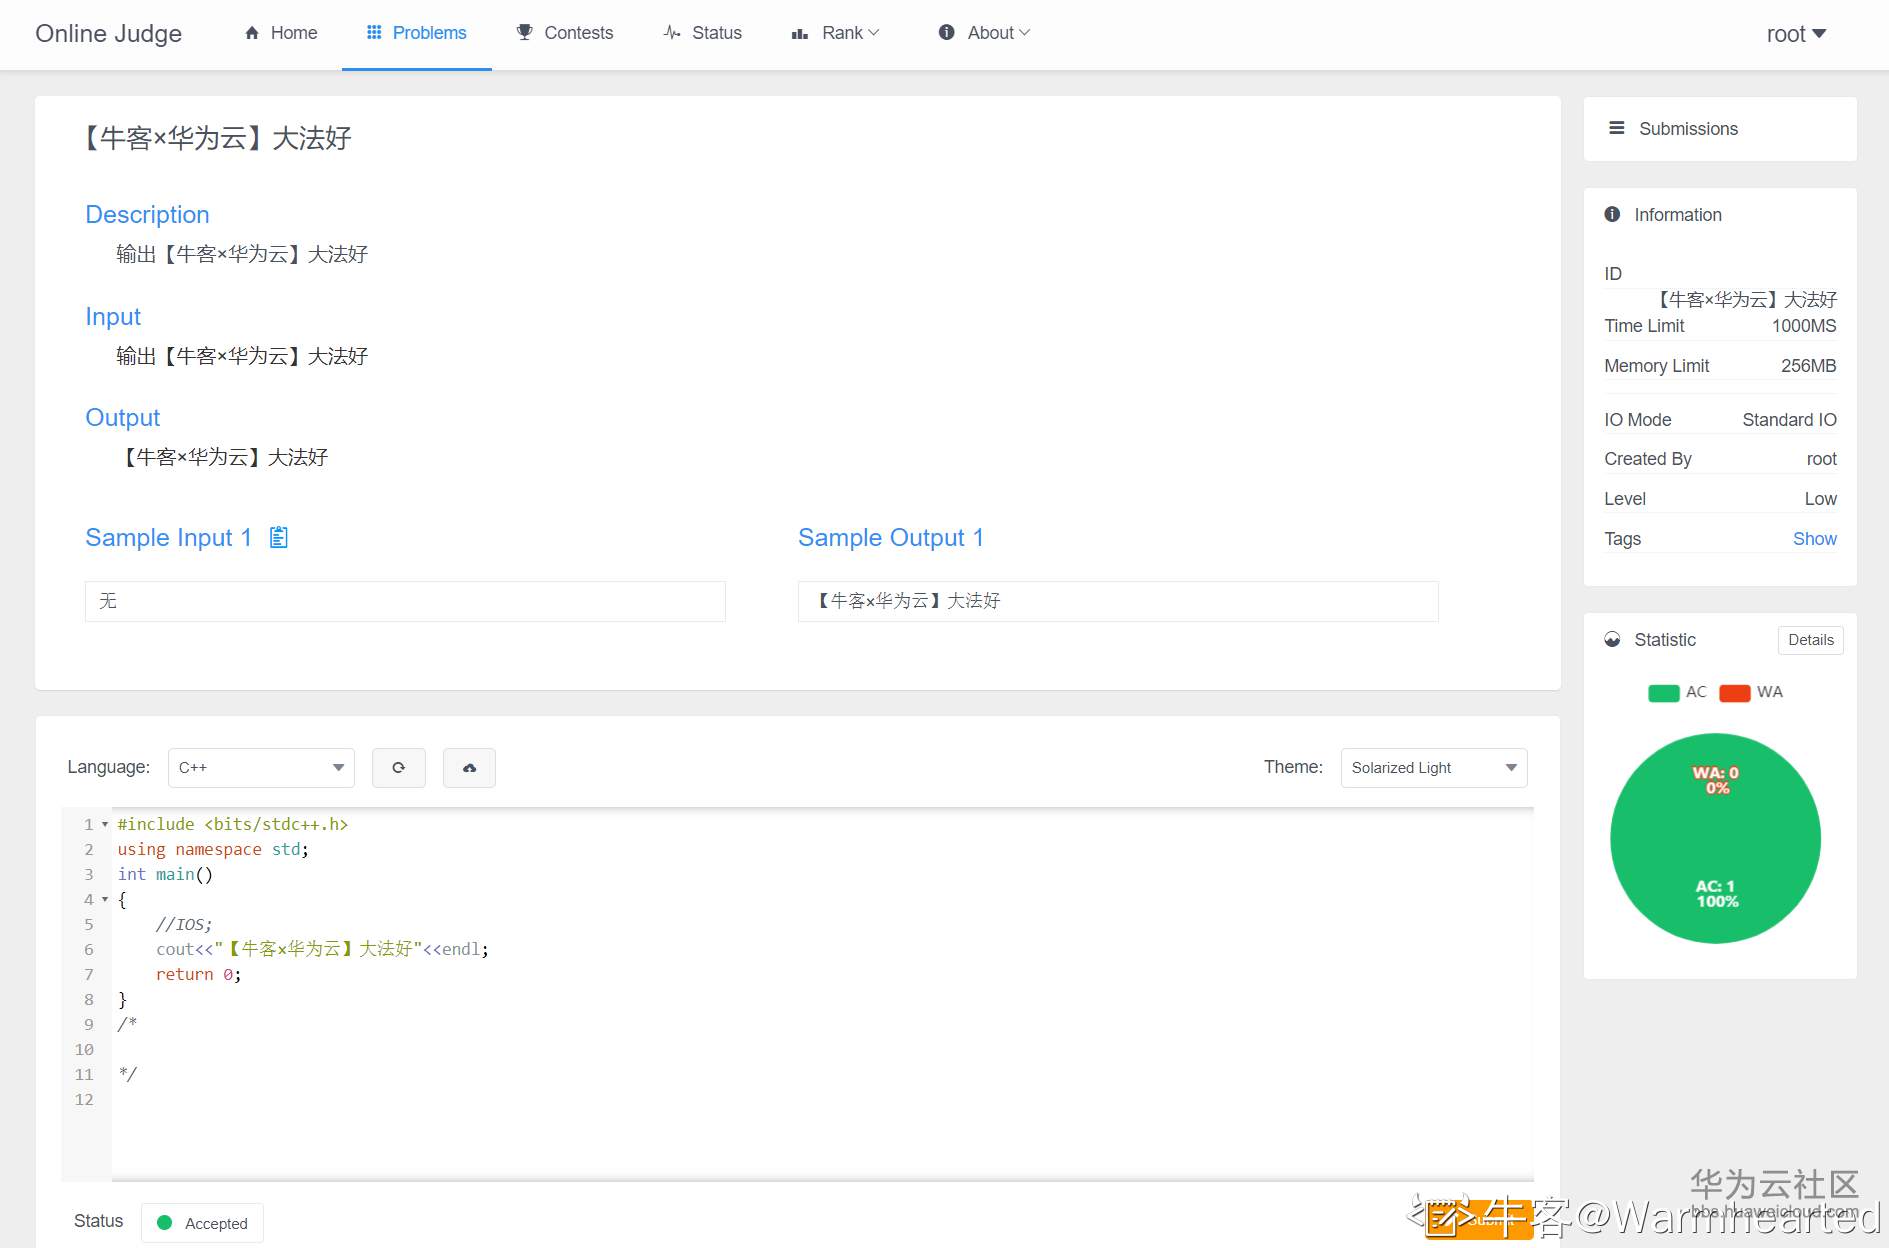Click the return 0 line in the editor
The image size is (1889, 1248).
[198, 974]
